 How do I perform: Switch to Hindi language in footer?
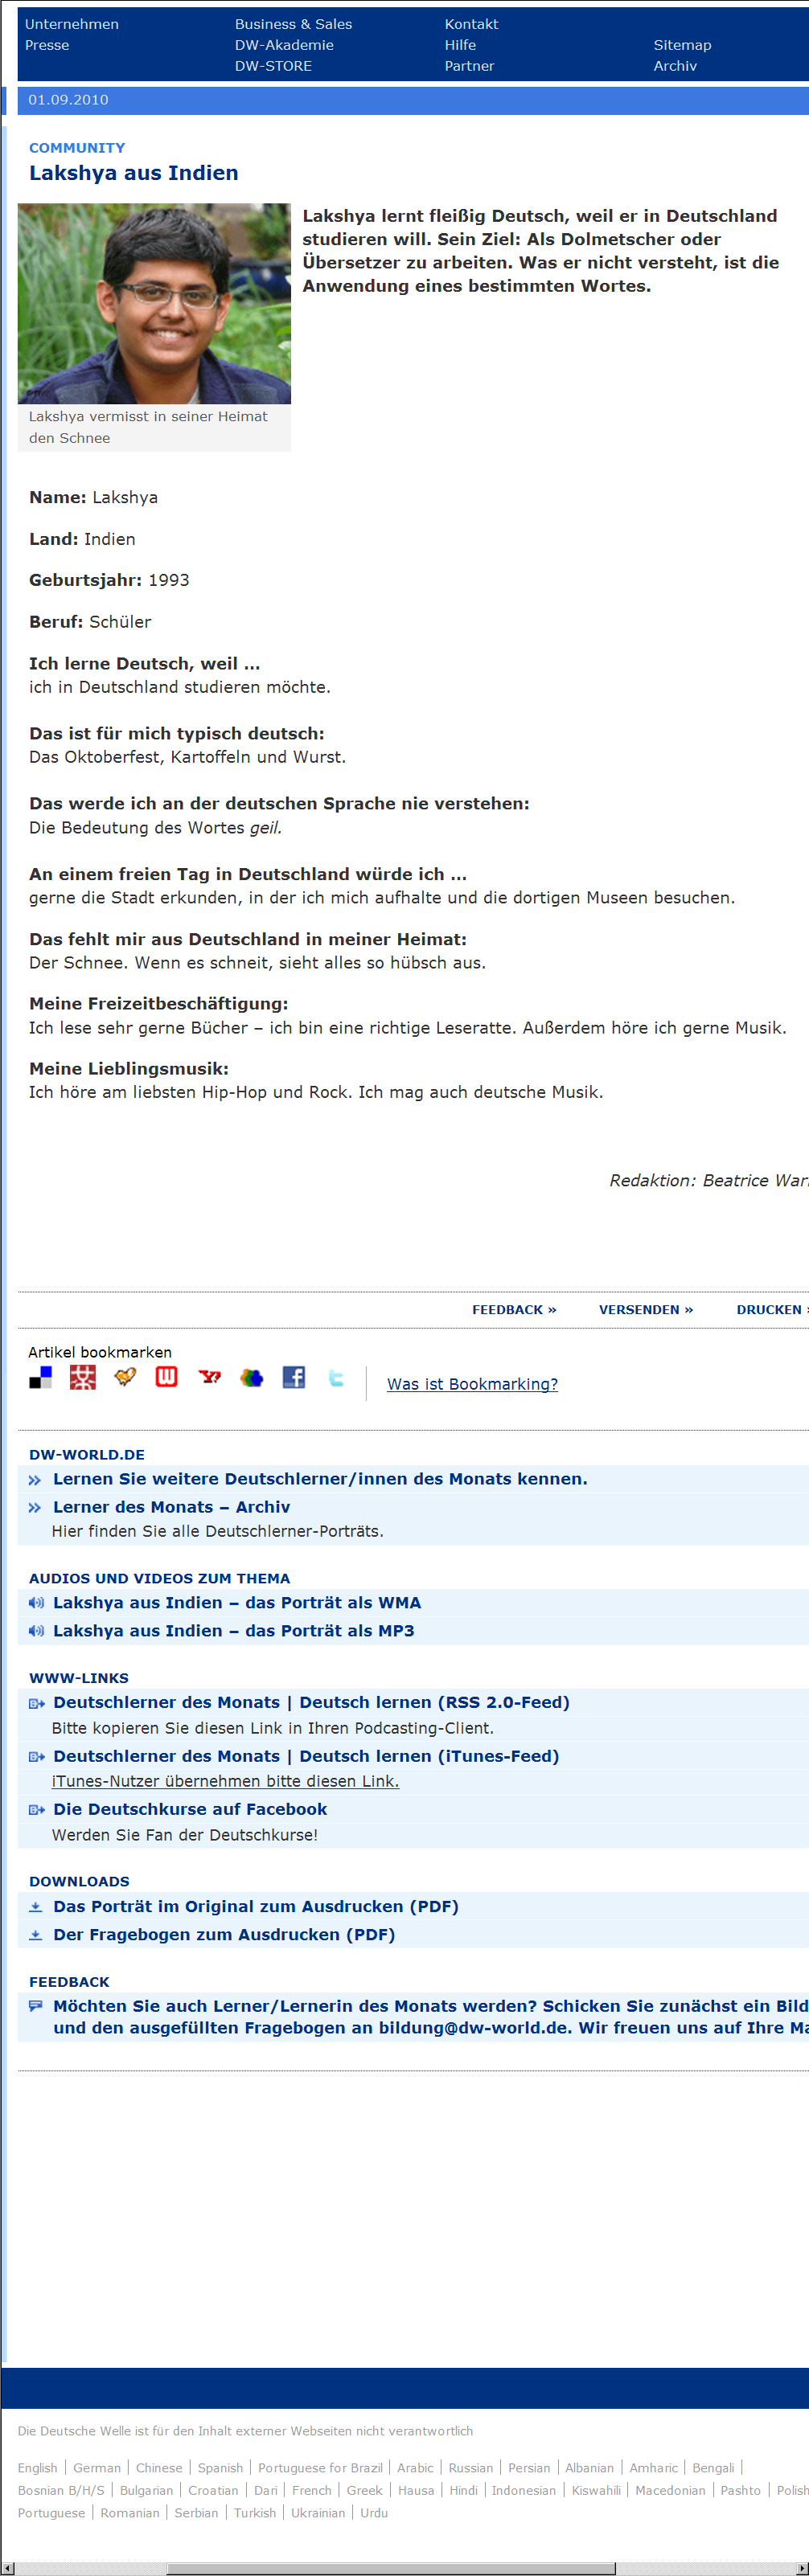[x=463, y=2490]
